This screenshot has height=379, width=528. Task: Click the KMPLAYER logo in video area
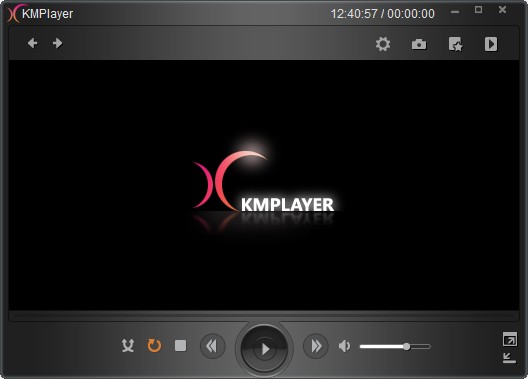(264, 184)
